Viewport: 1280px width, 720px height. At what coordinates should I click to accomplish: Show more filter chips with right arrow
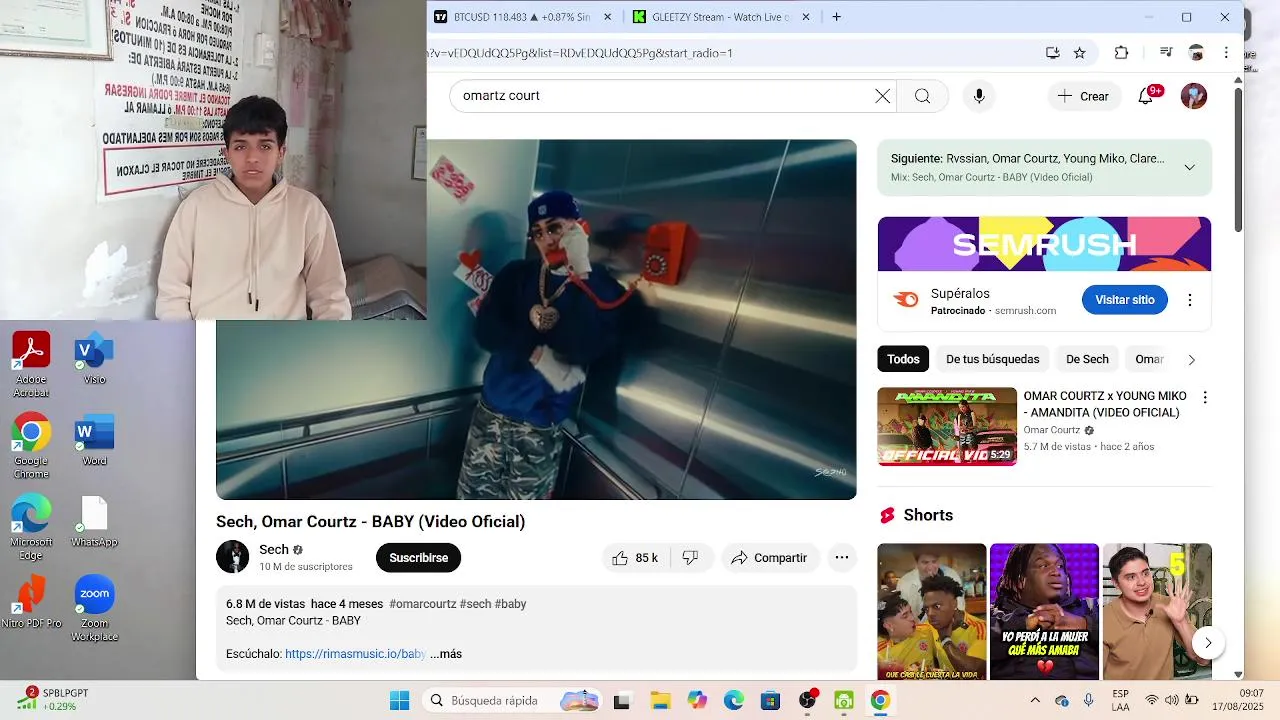coord(1191,359)
